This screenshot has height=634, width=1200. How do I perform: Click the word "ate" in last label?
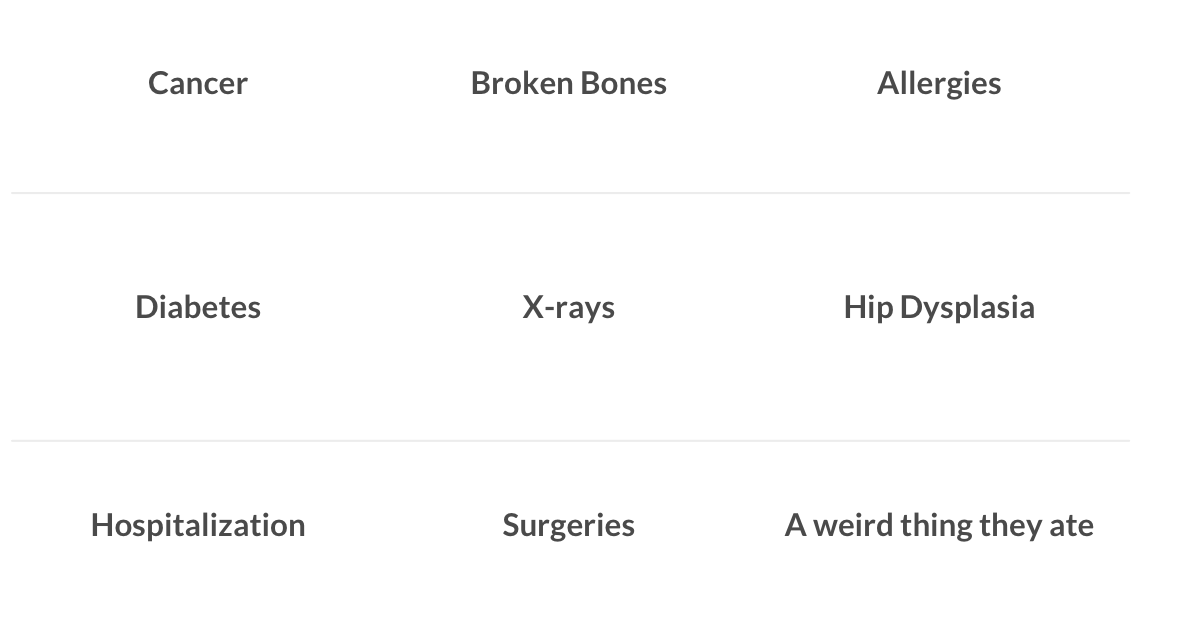coord(1071,526)
